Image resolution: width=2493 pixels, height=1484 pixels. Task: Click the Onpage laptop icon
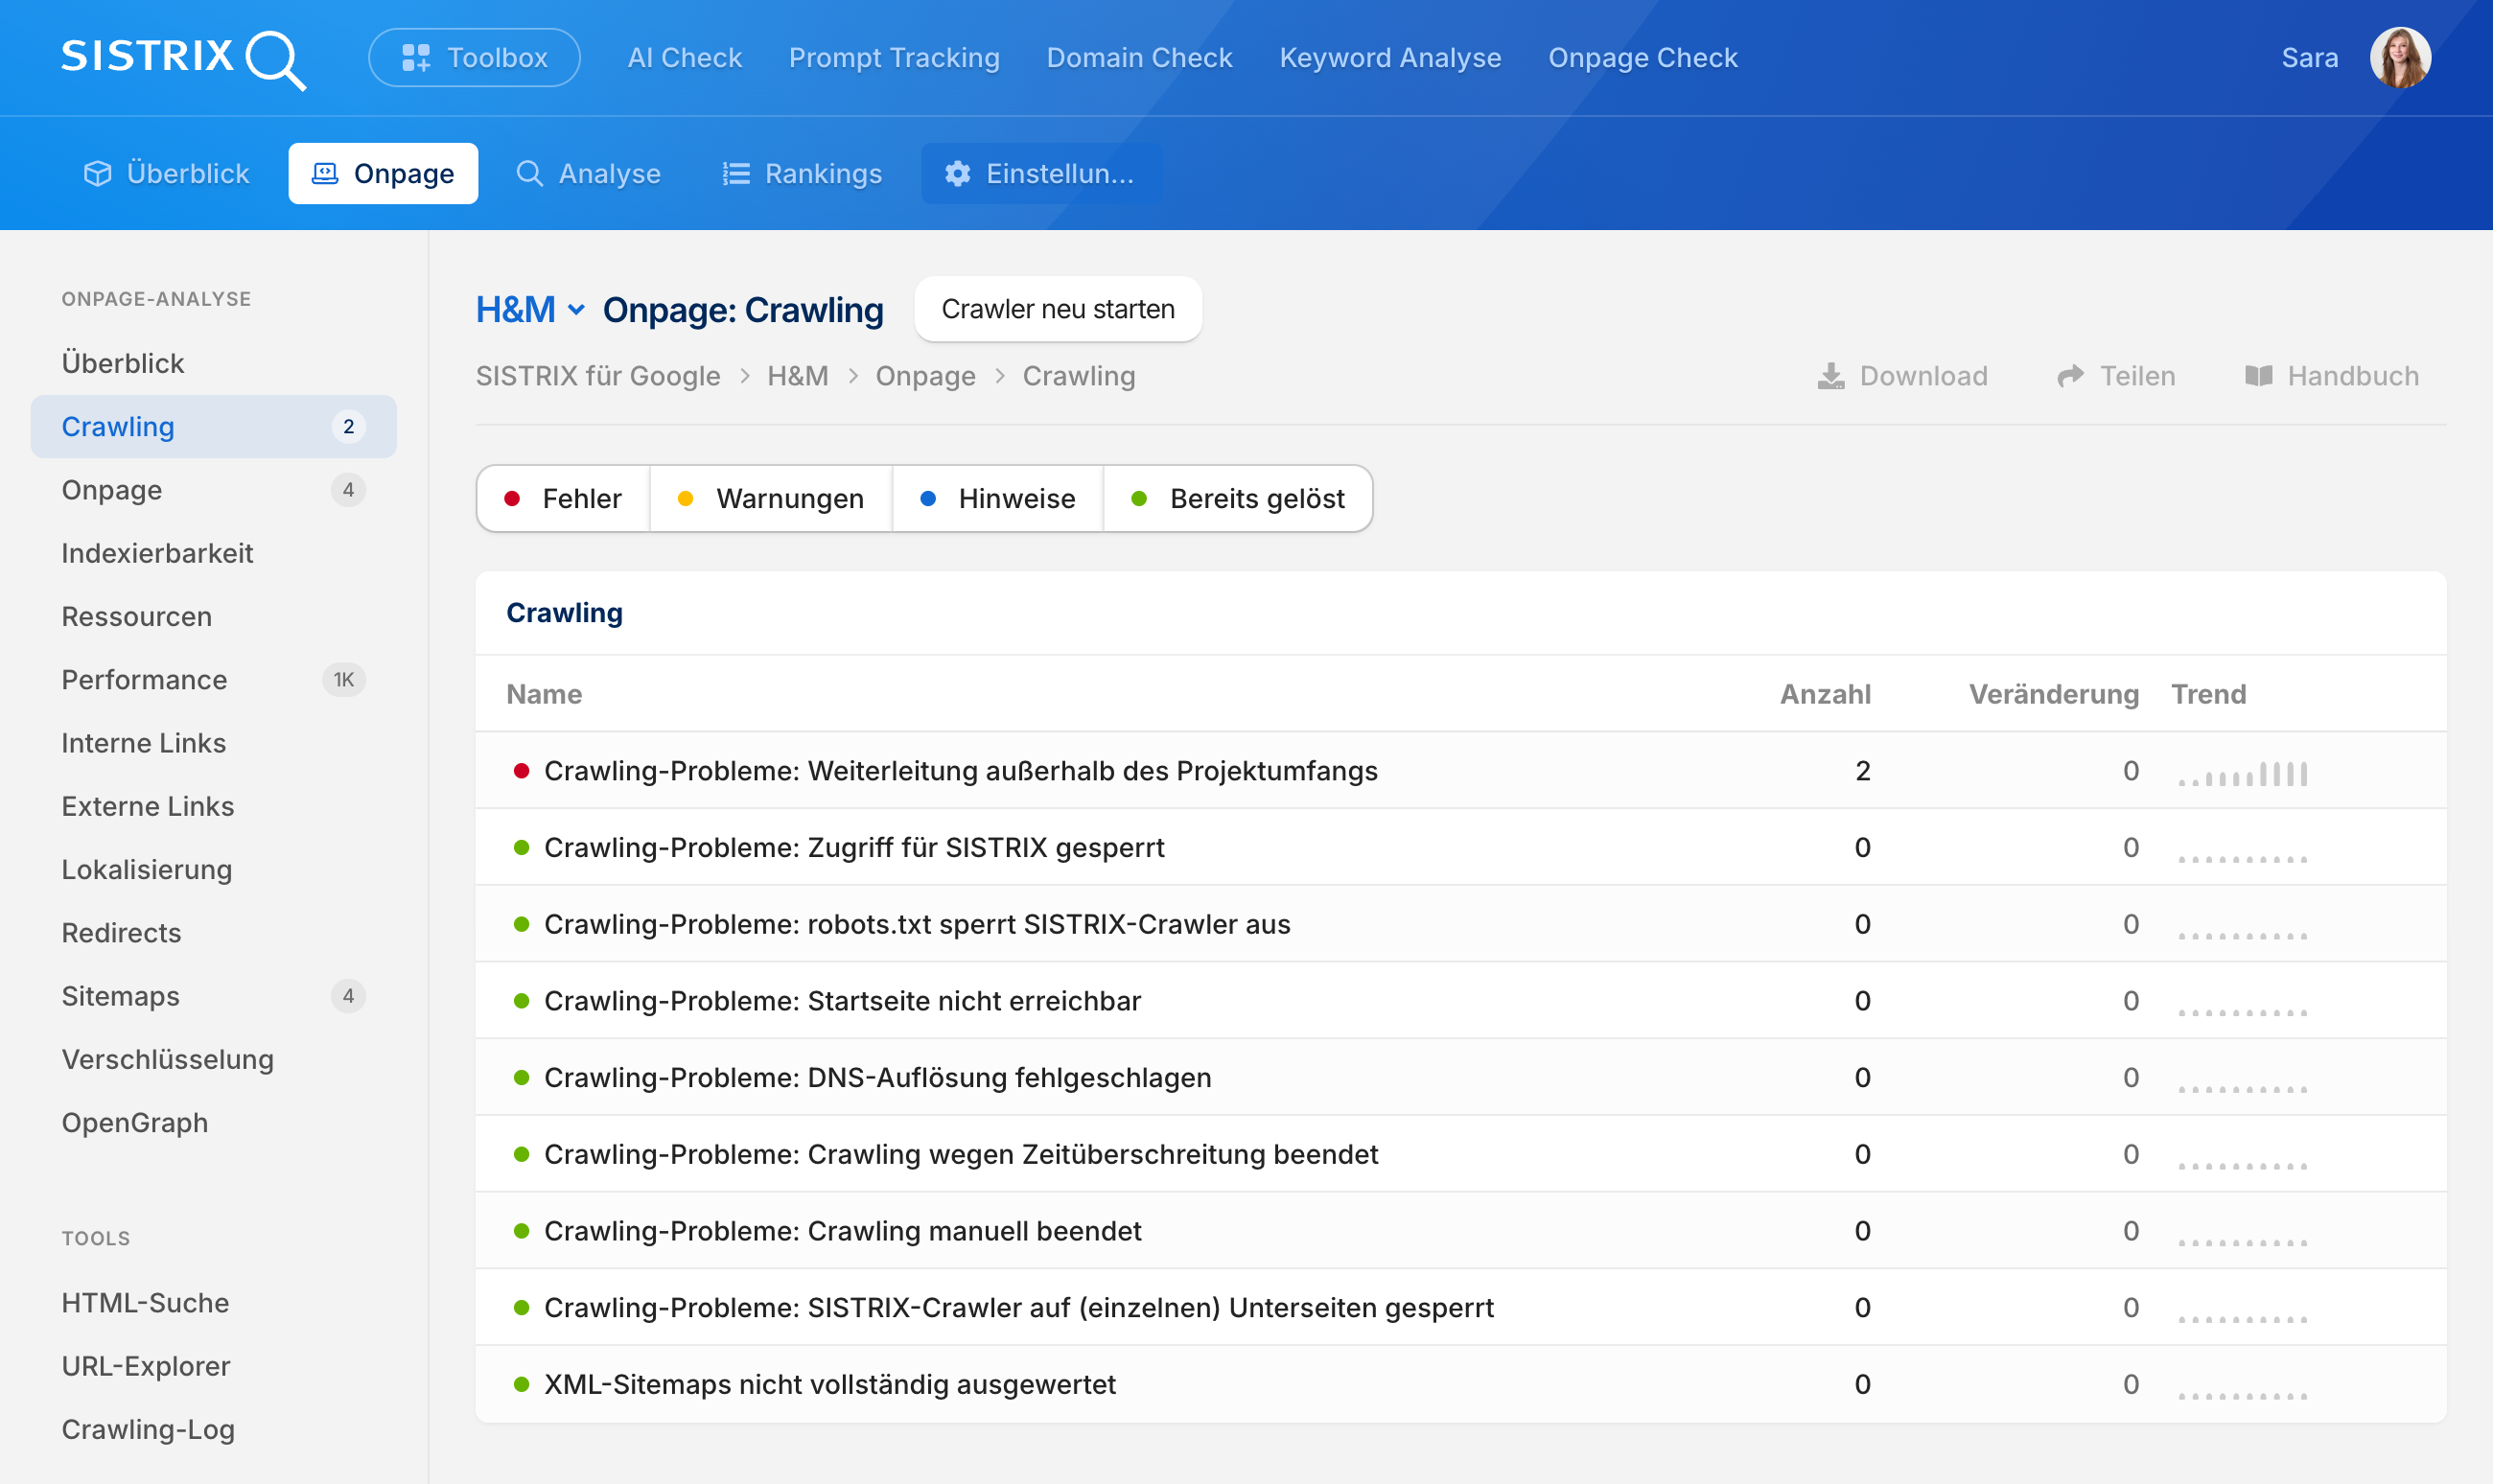pos(325,174)
